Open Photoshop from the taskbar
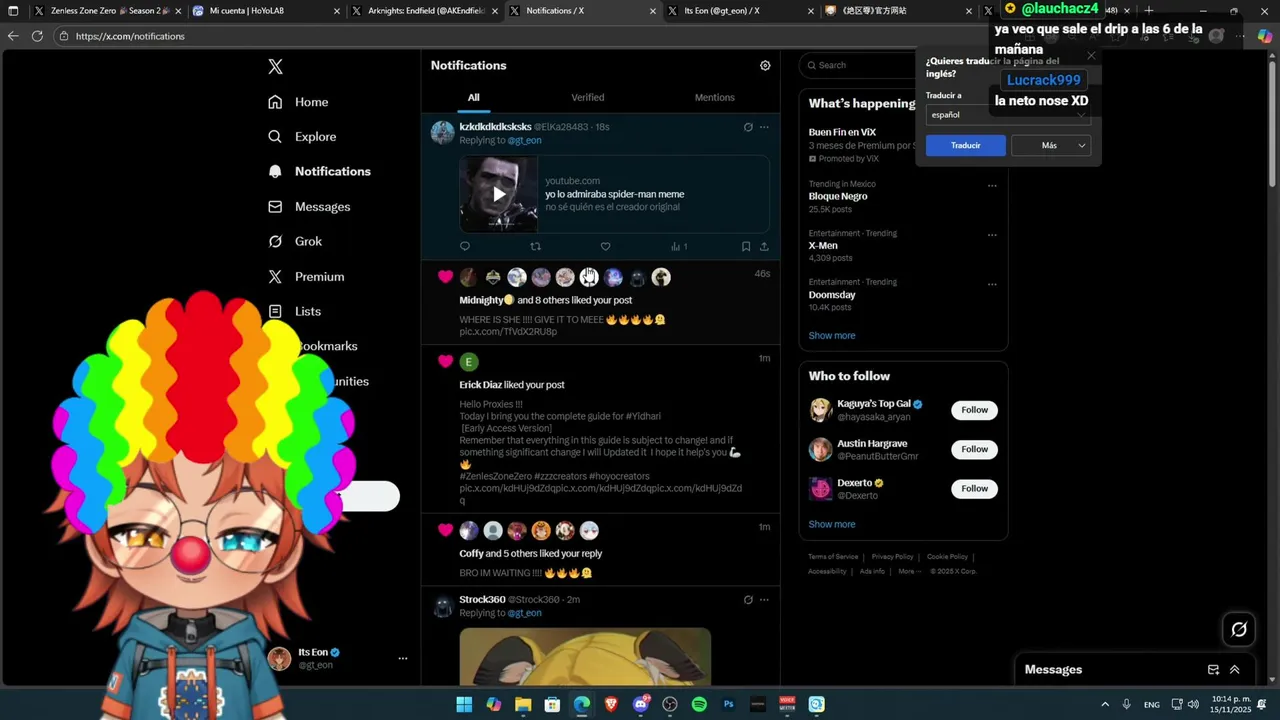Viewport: 1280px width, 720px height. coord(728,704)
